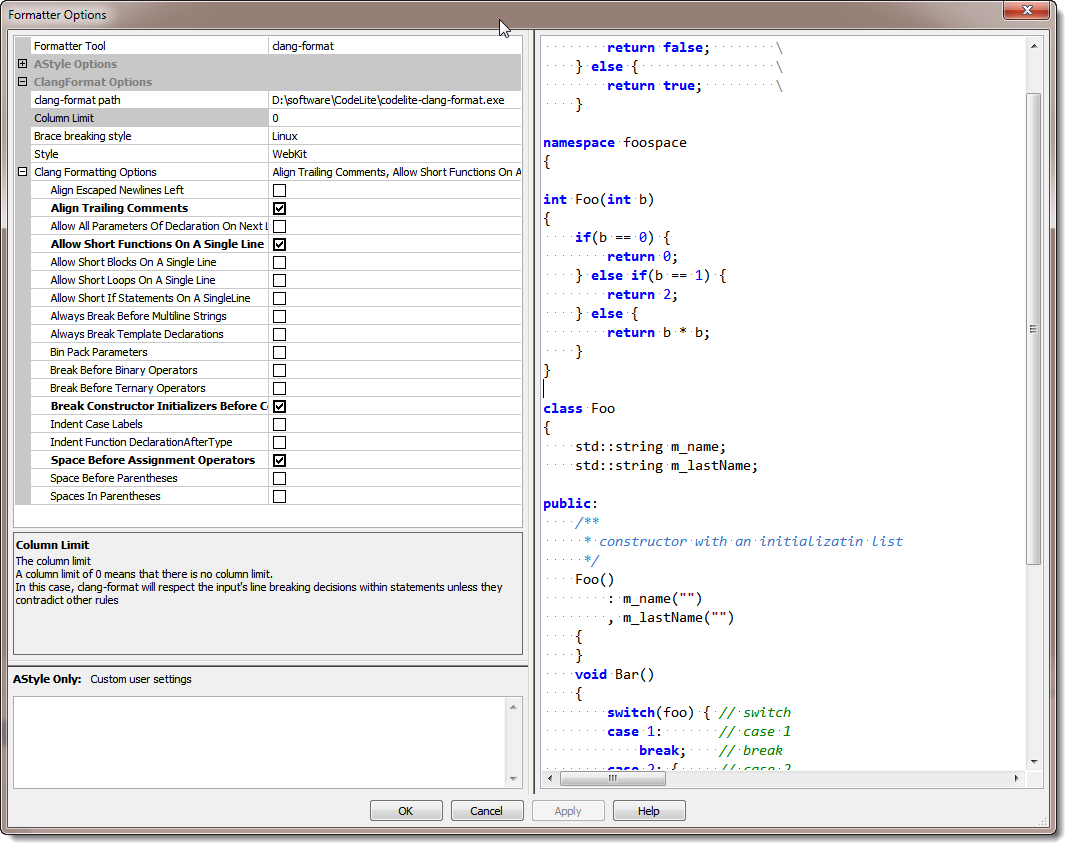Enable Bin Pack Parameters option
Screen dimensions: 1072x850
click(x=280, y=352)
